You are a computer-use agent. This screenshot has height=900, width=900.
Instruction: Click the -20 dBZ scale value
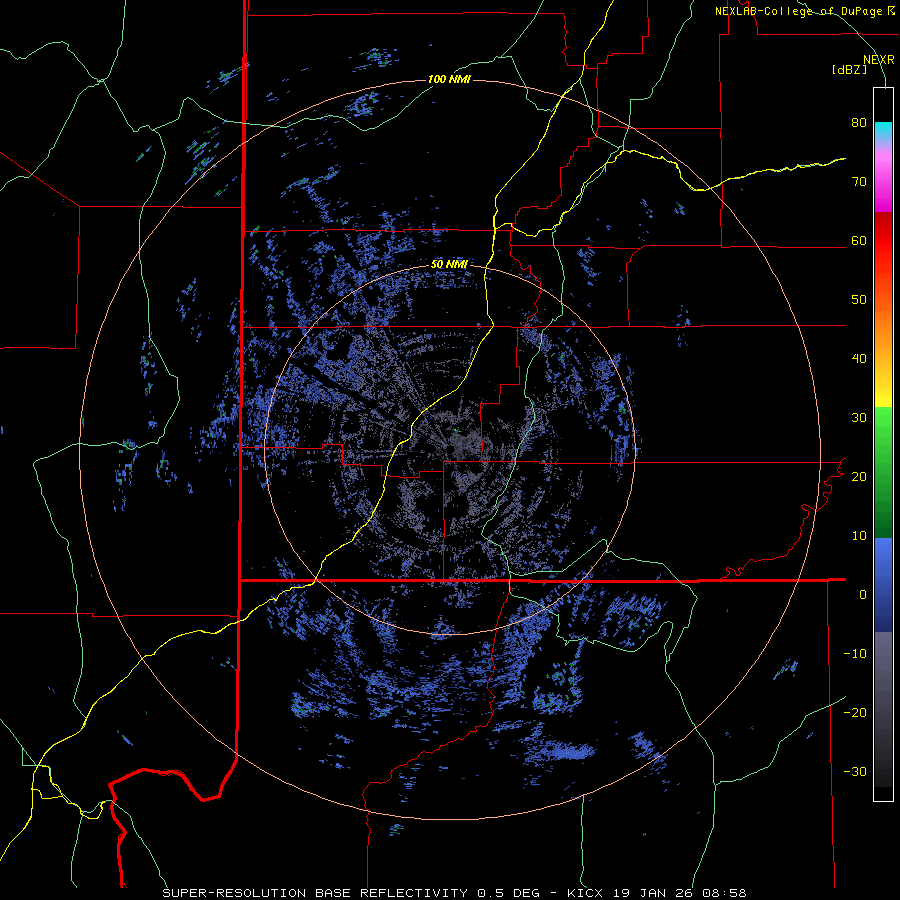click(855, 712)
